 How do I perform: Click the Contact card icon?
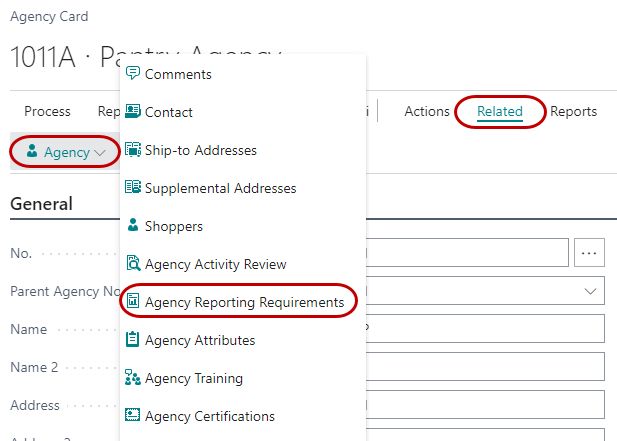point(132,112)
